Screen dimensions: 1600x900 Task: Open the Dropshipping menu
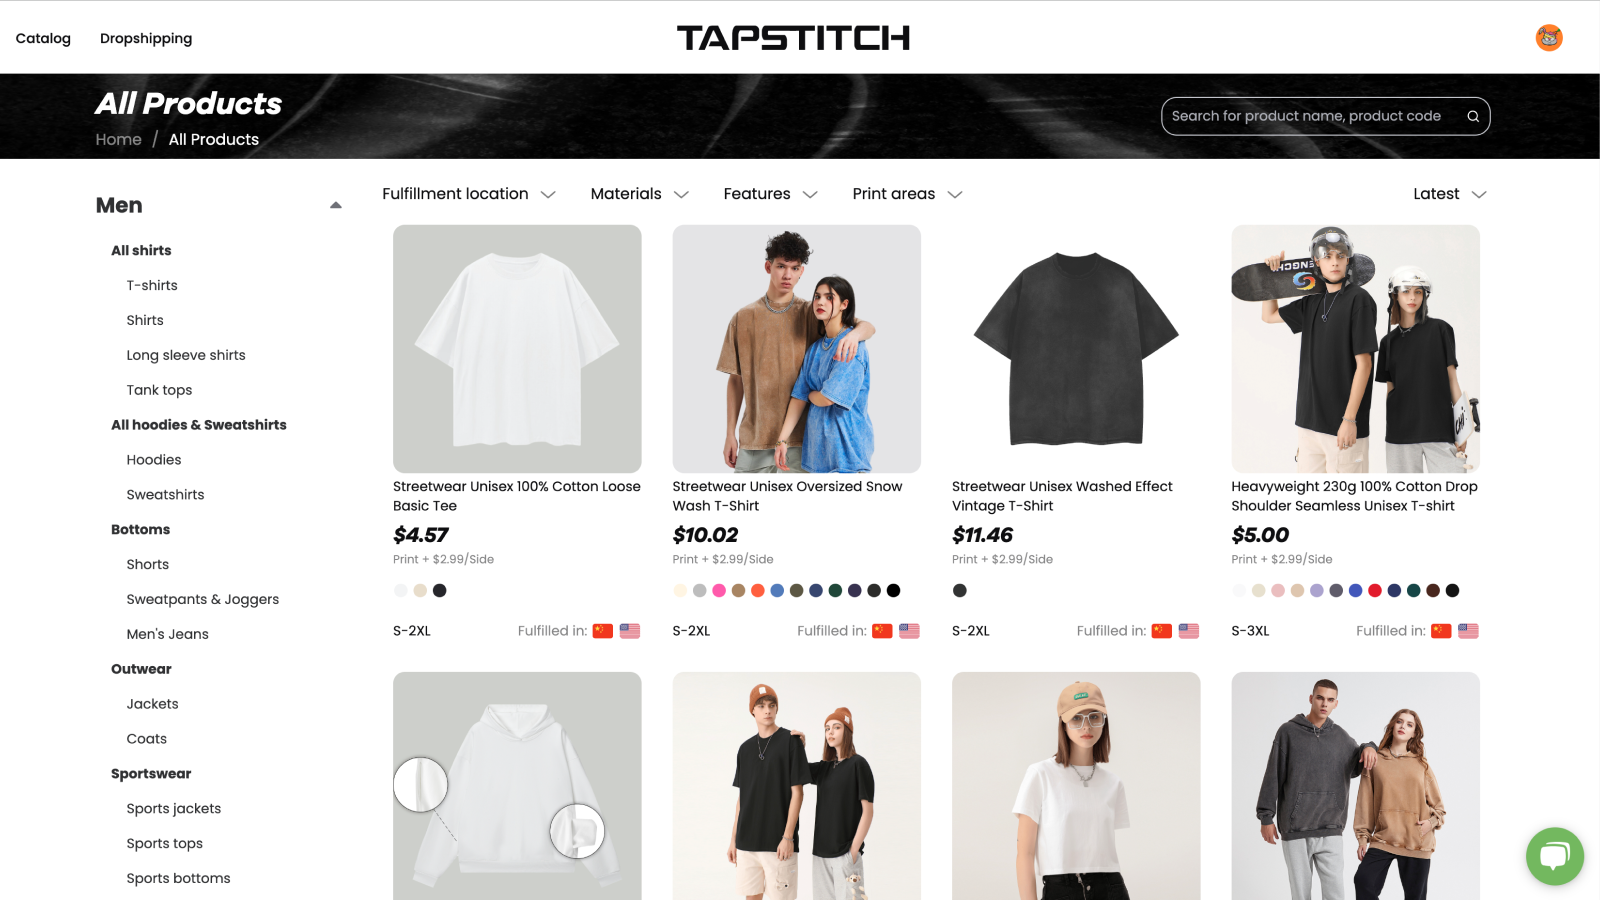[x=146, y=38]
